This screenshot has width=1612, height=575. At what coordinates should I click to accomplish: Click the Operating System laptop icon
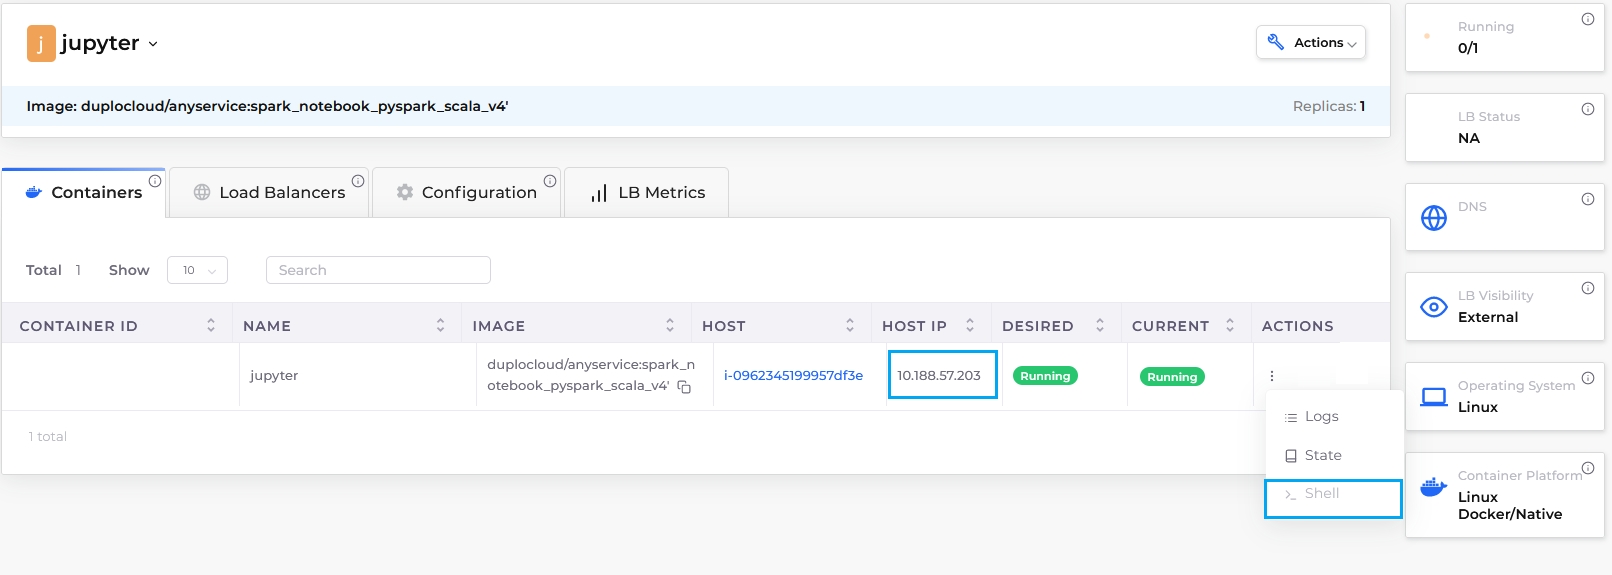(x=1433, y=397)
